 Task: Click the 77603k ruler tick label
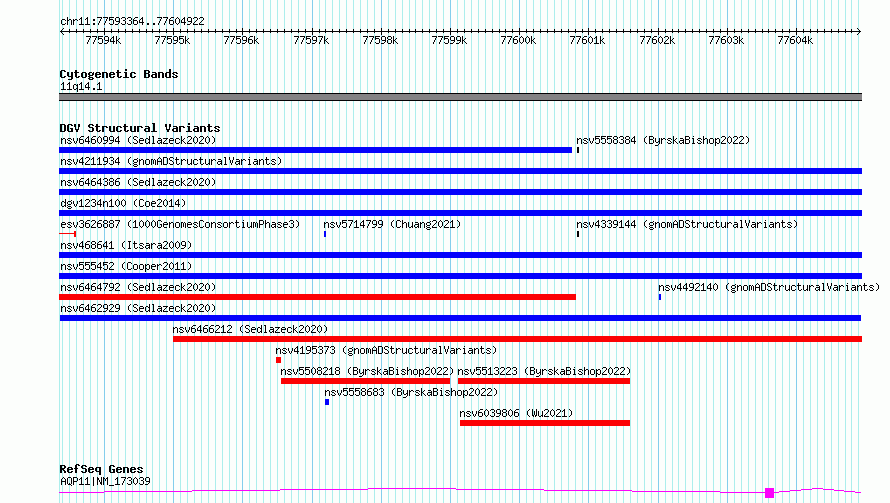pyautogui.click(x=726, y=41)
